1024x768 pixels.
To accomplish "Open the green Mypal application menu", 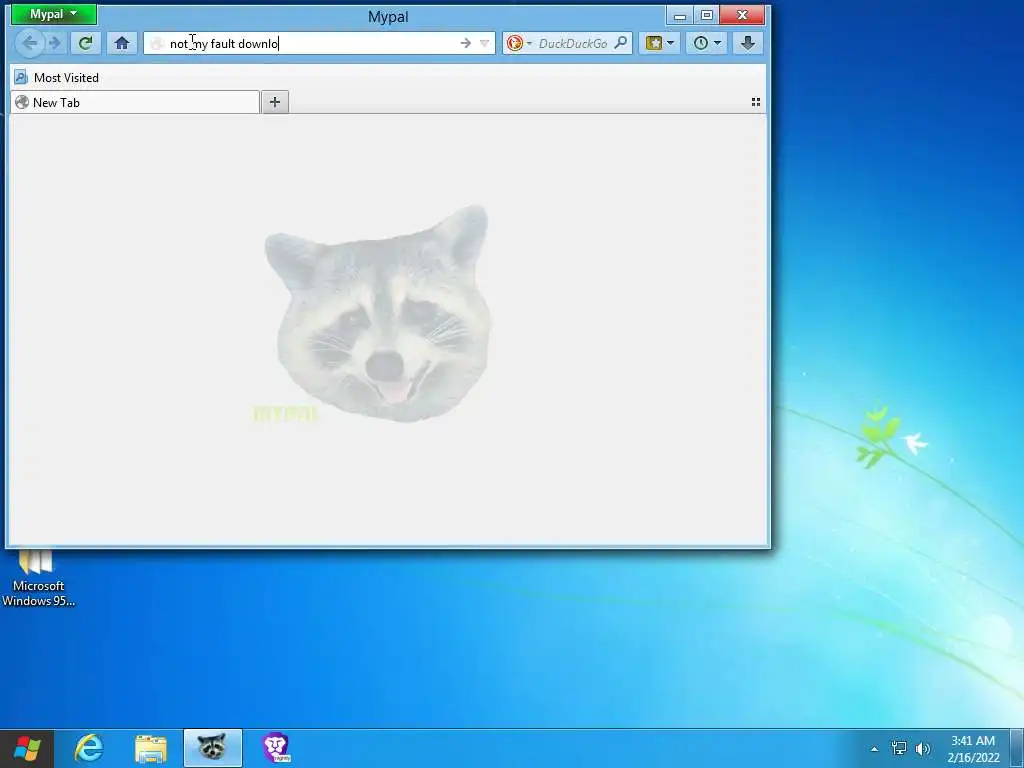I will tap(54, 14).
